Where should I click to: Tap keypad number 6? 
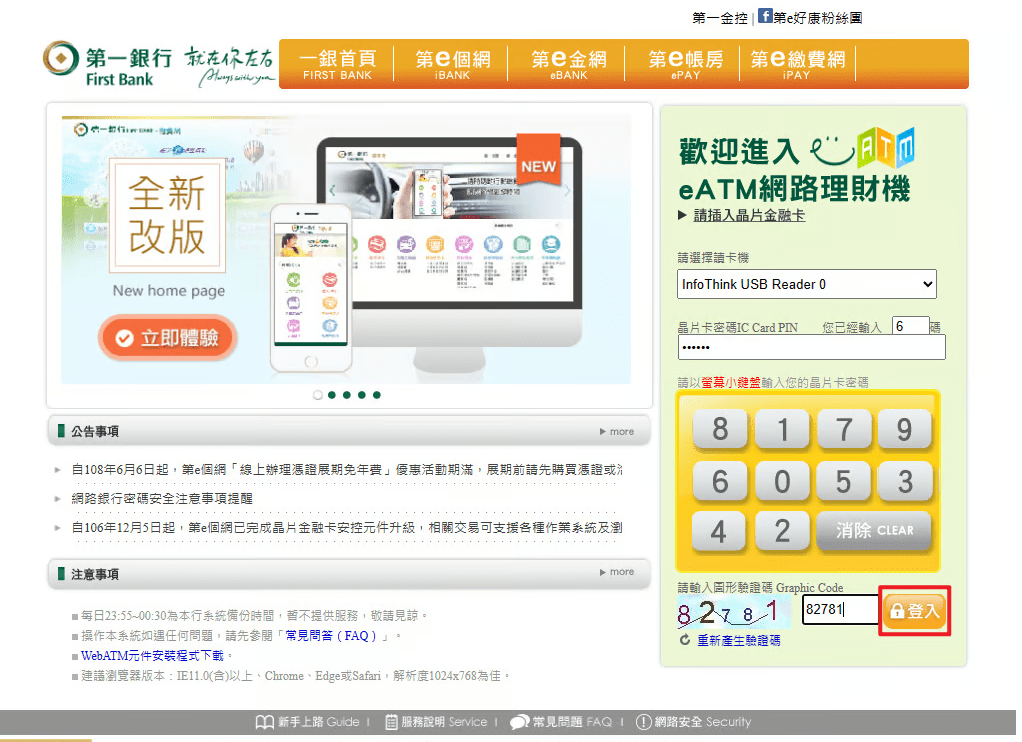click(x=720, y=482)
